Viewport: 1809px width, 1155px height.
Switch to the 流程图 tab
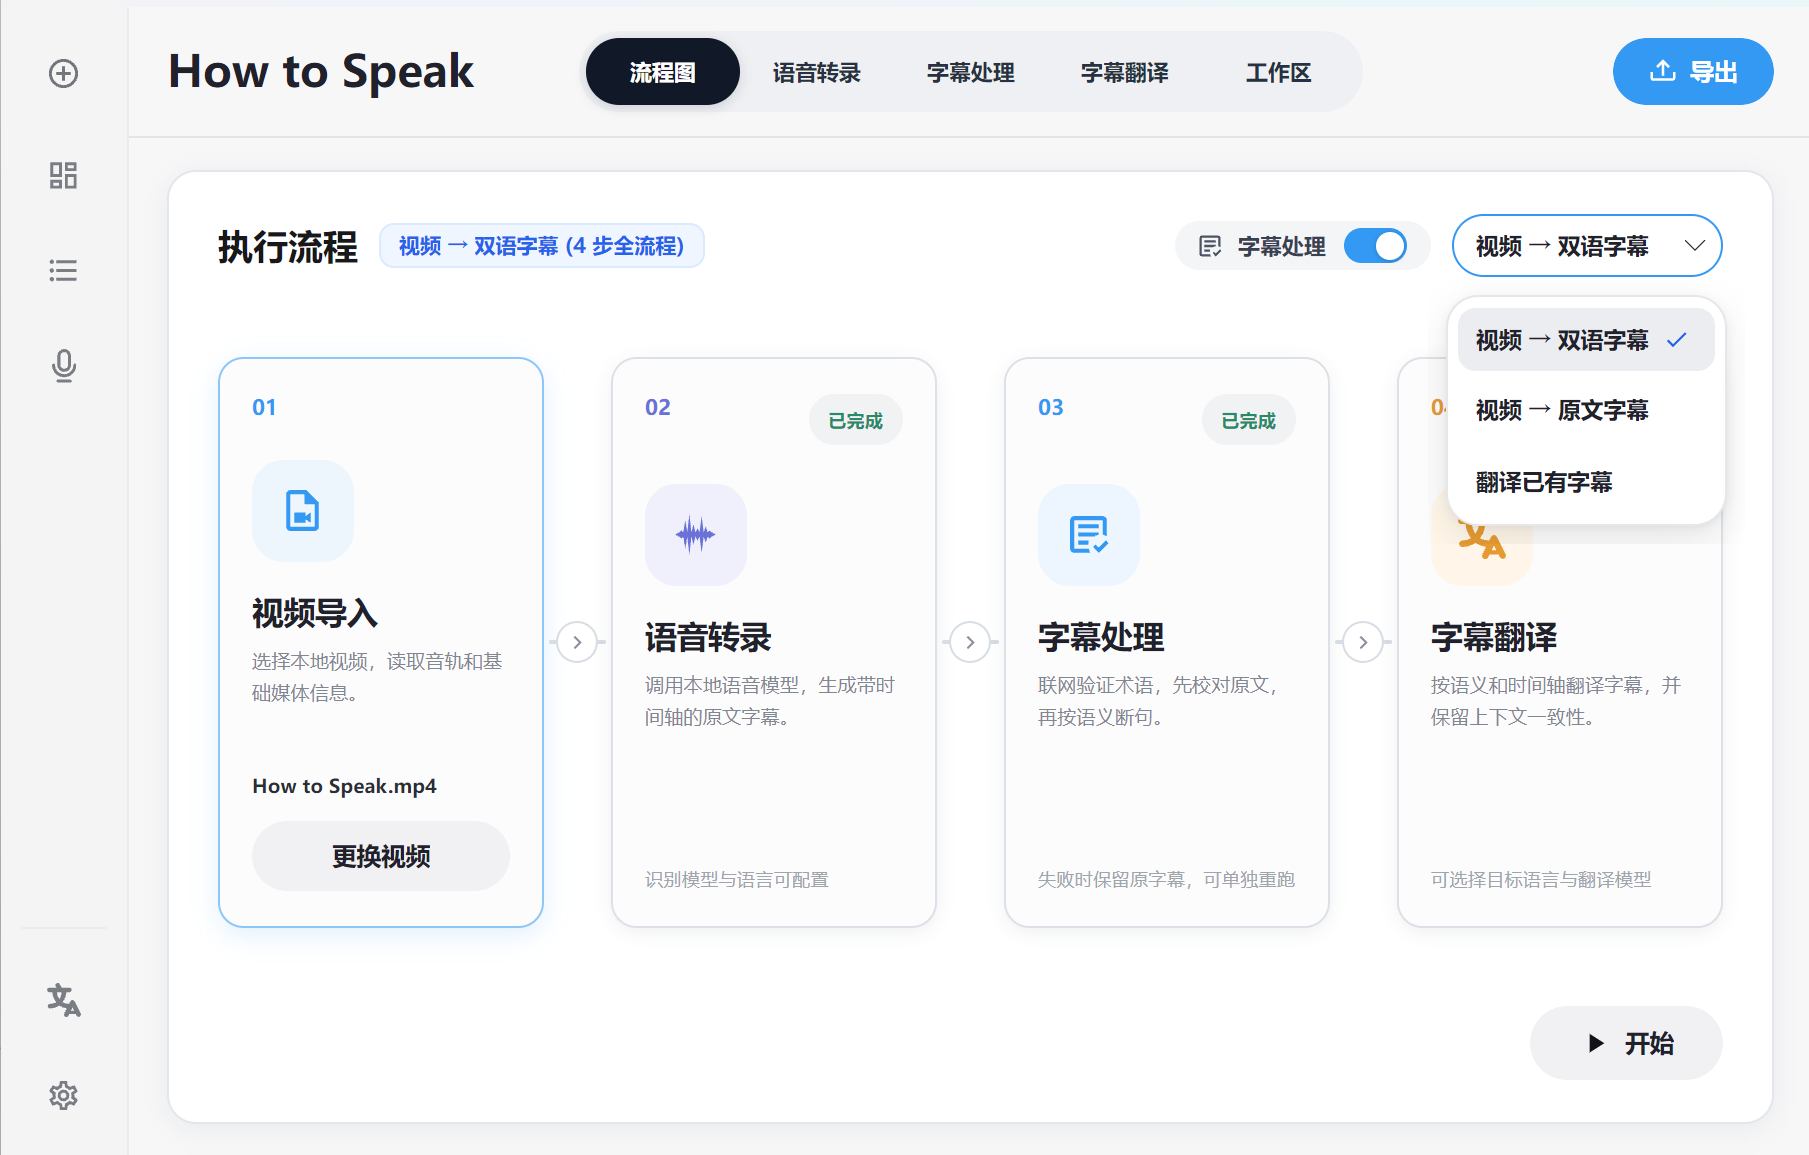point(662,72)
